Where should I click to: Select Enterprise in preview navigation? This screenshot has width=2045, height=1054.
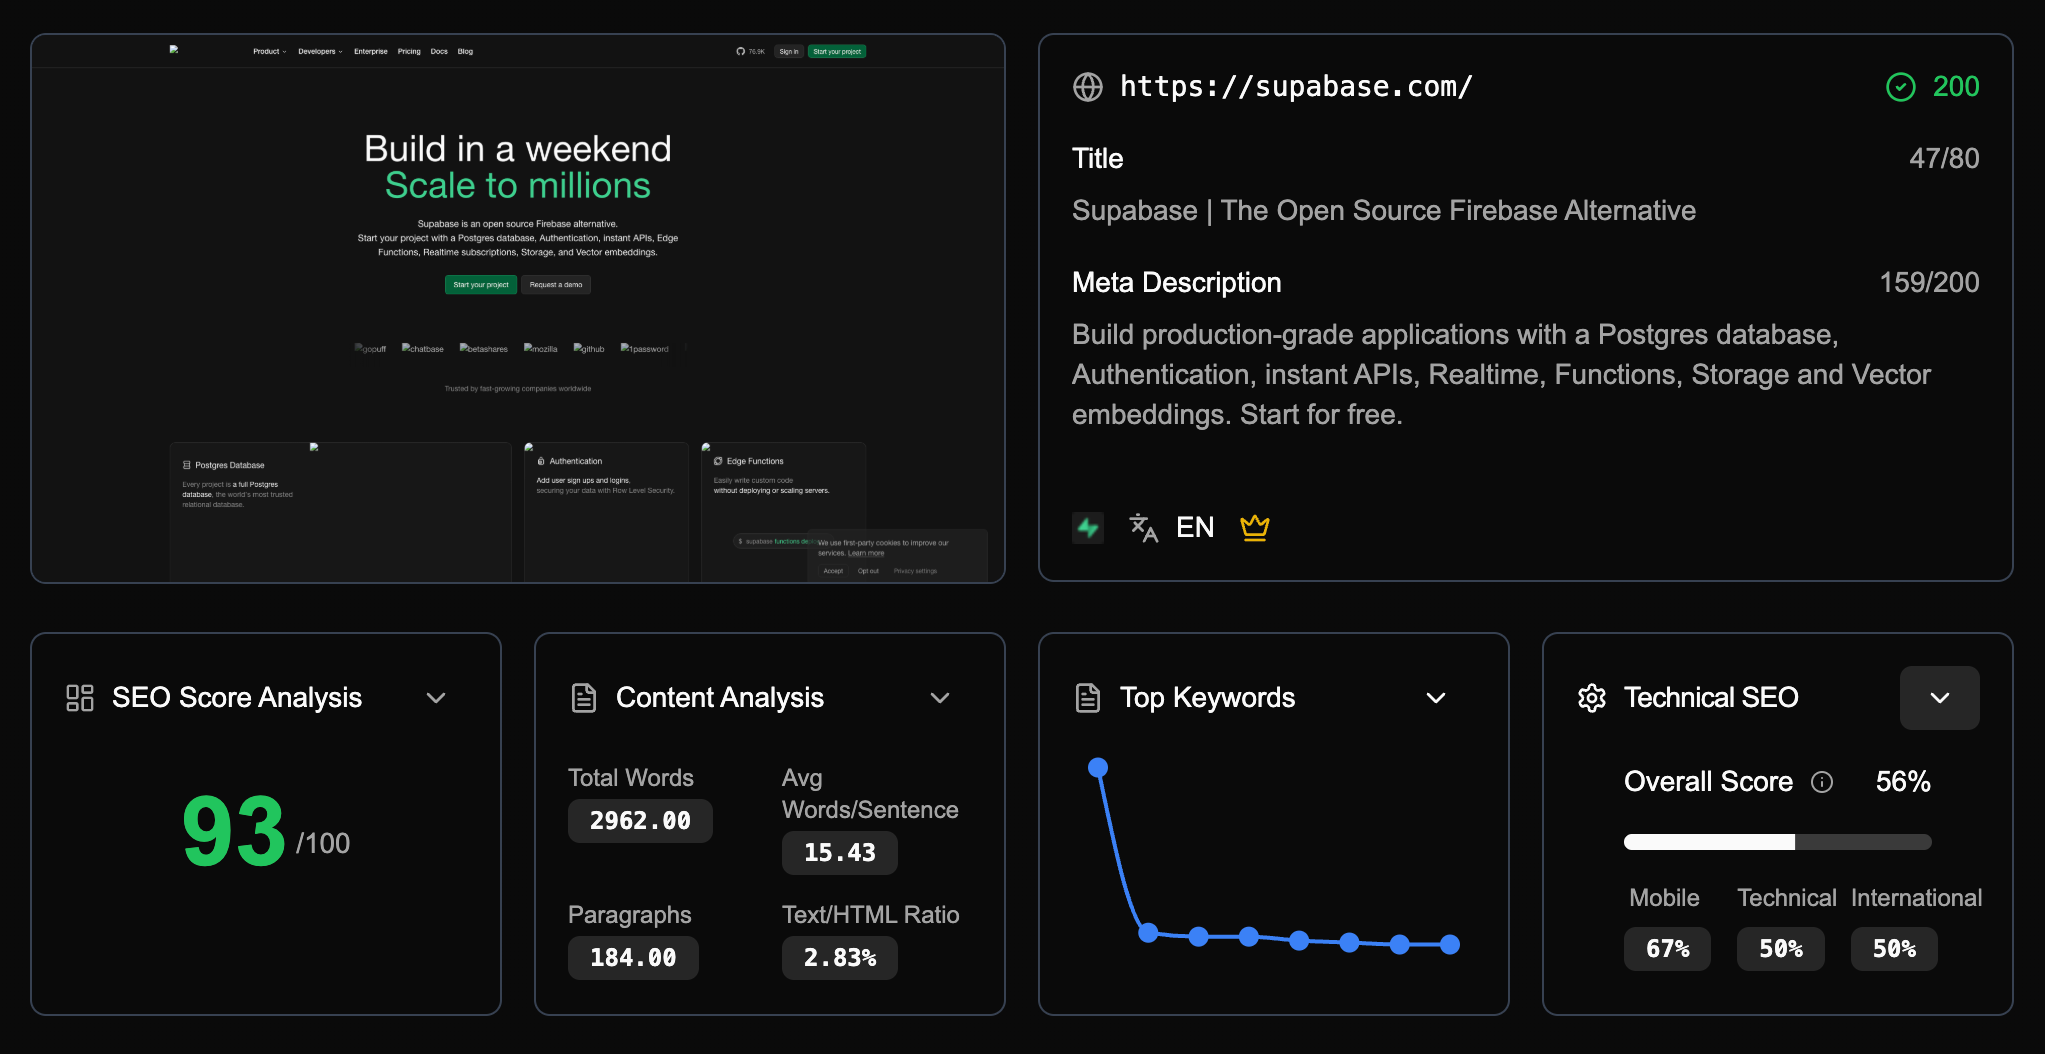371,51
